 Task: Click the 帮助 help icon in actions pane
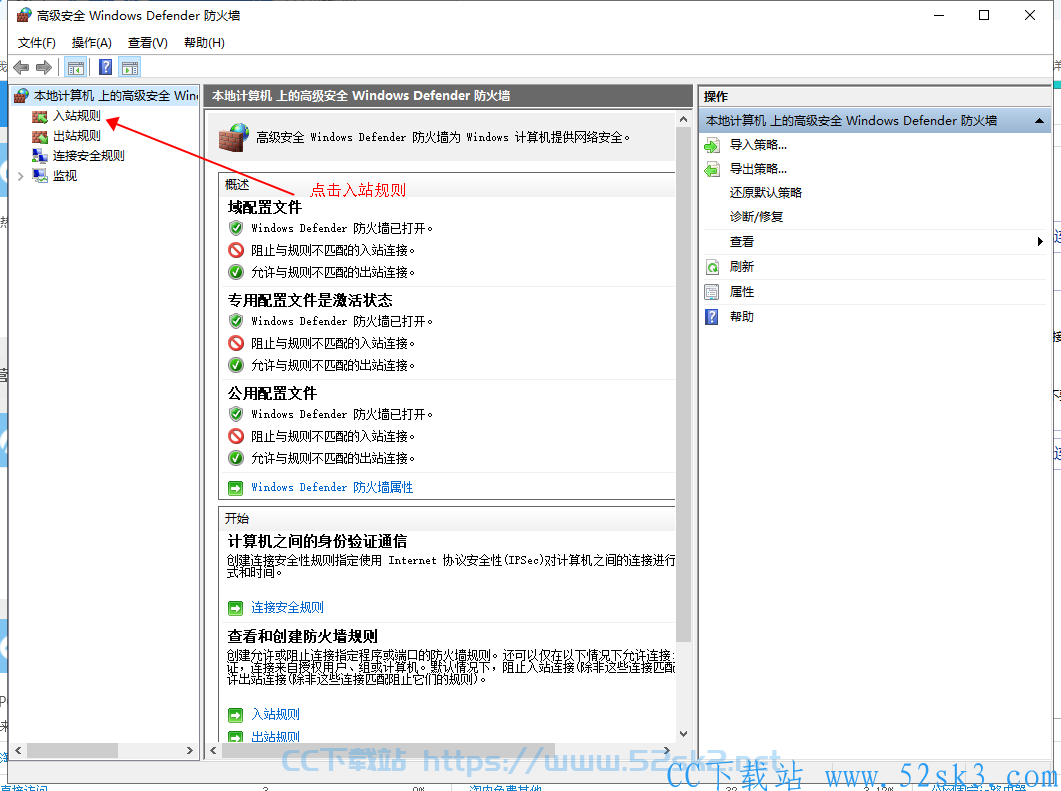tap(712, 317)
